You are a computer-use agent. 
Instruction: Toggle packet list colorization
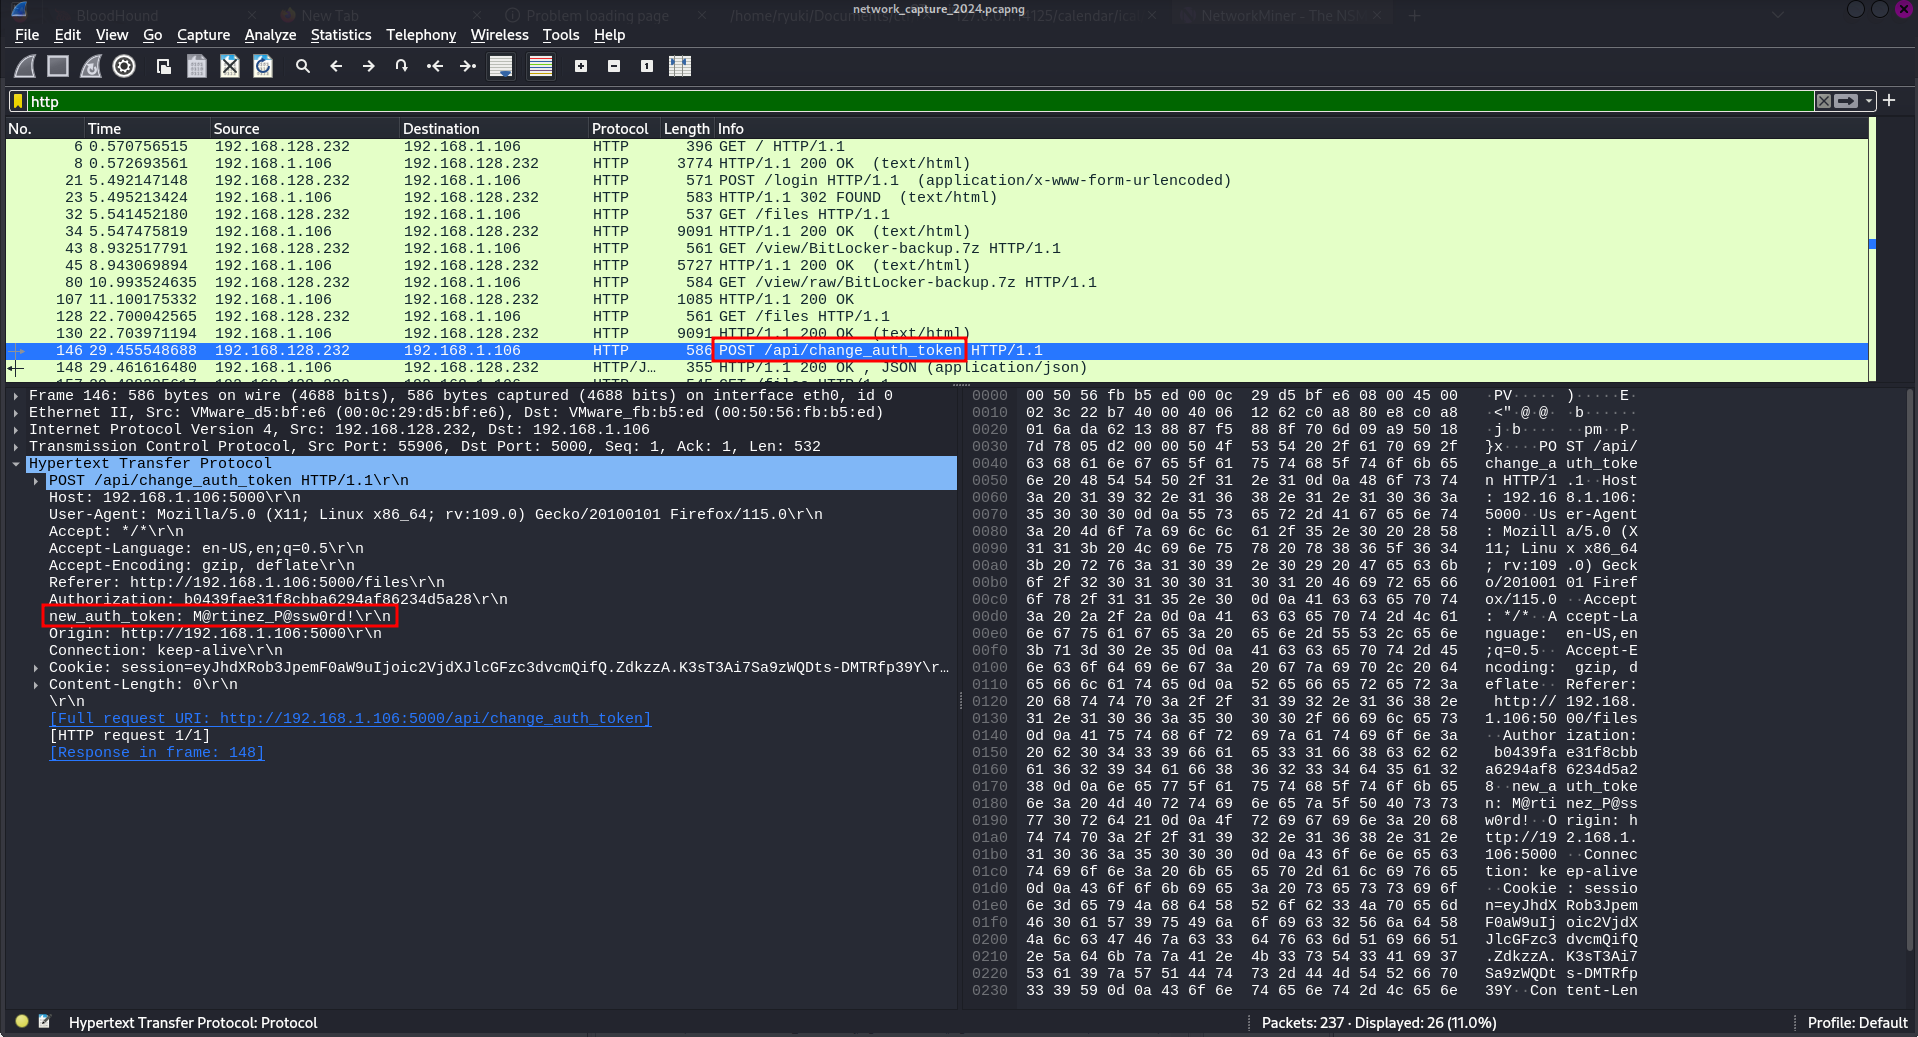[x=541, y=66]
